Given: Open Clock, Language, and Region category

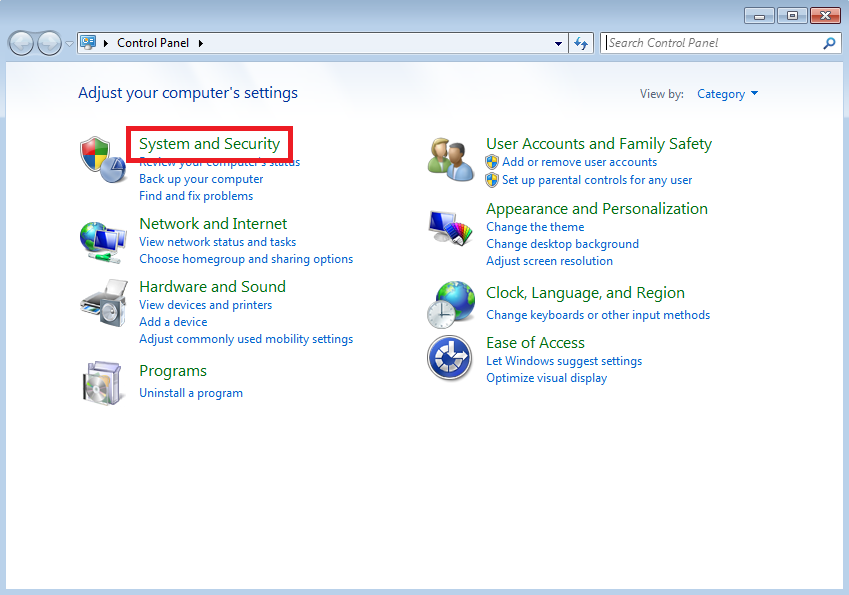Looking at the screenshot, I should click(x=585, y=293).
